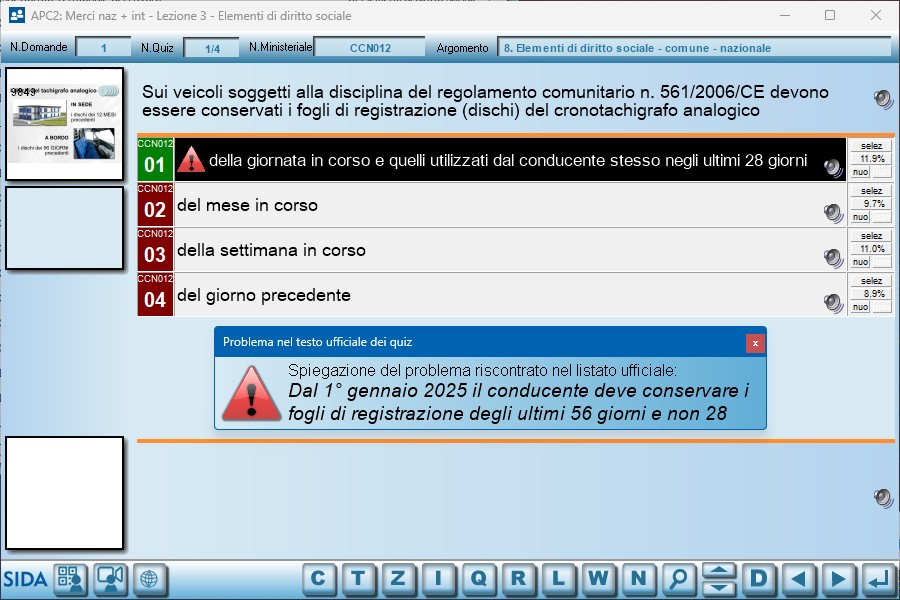The width and height of the screenshot is (900, 600).
Task: Open the tachigrafo analogico thumbnail image
Action: coord(65,124)
